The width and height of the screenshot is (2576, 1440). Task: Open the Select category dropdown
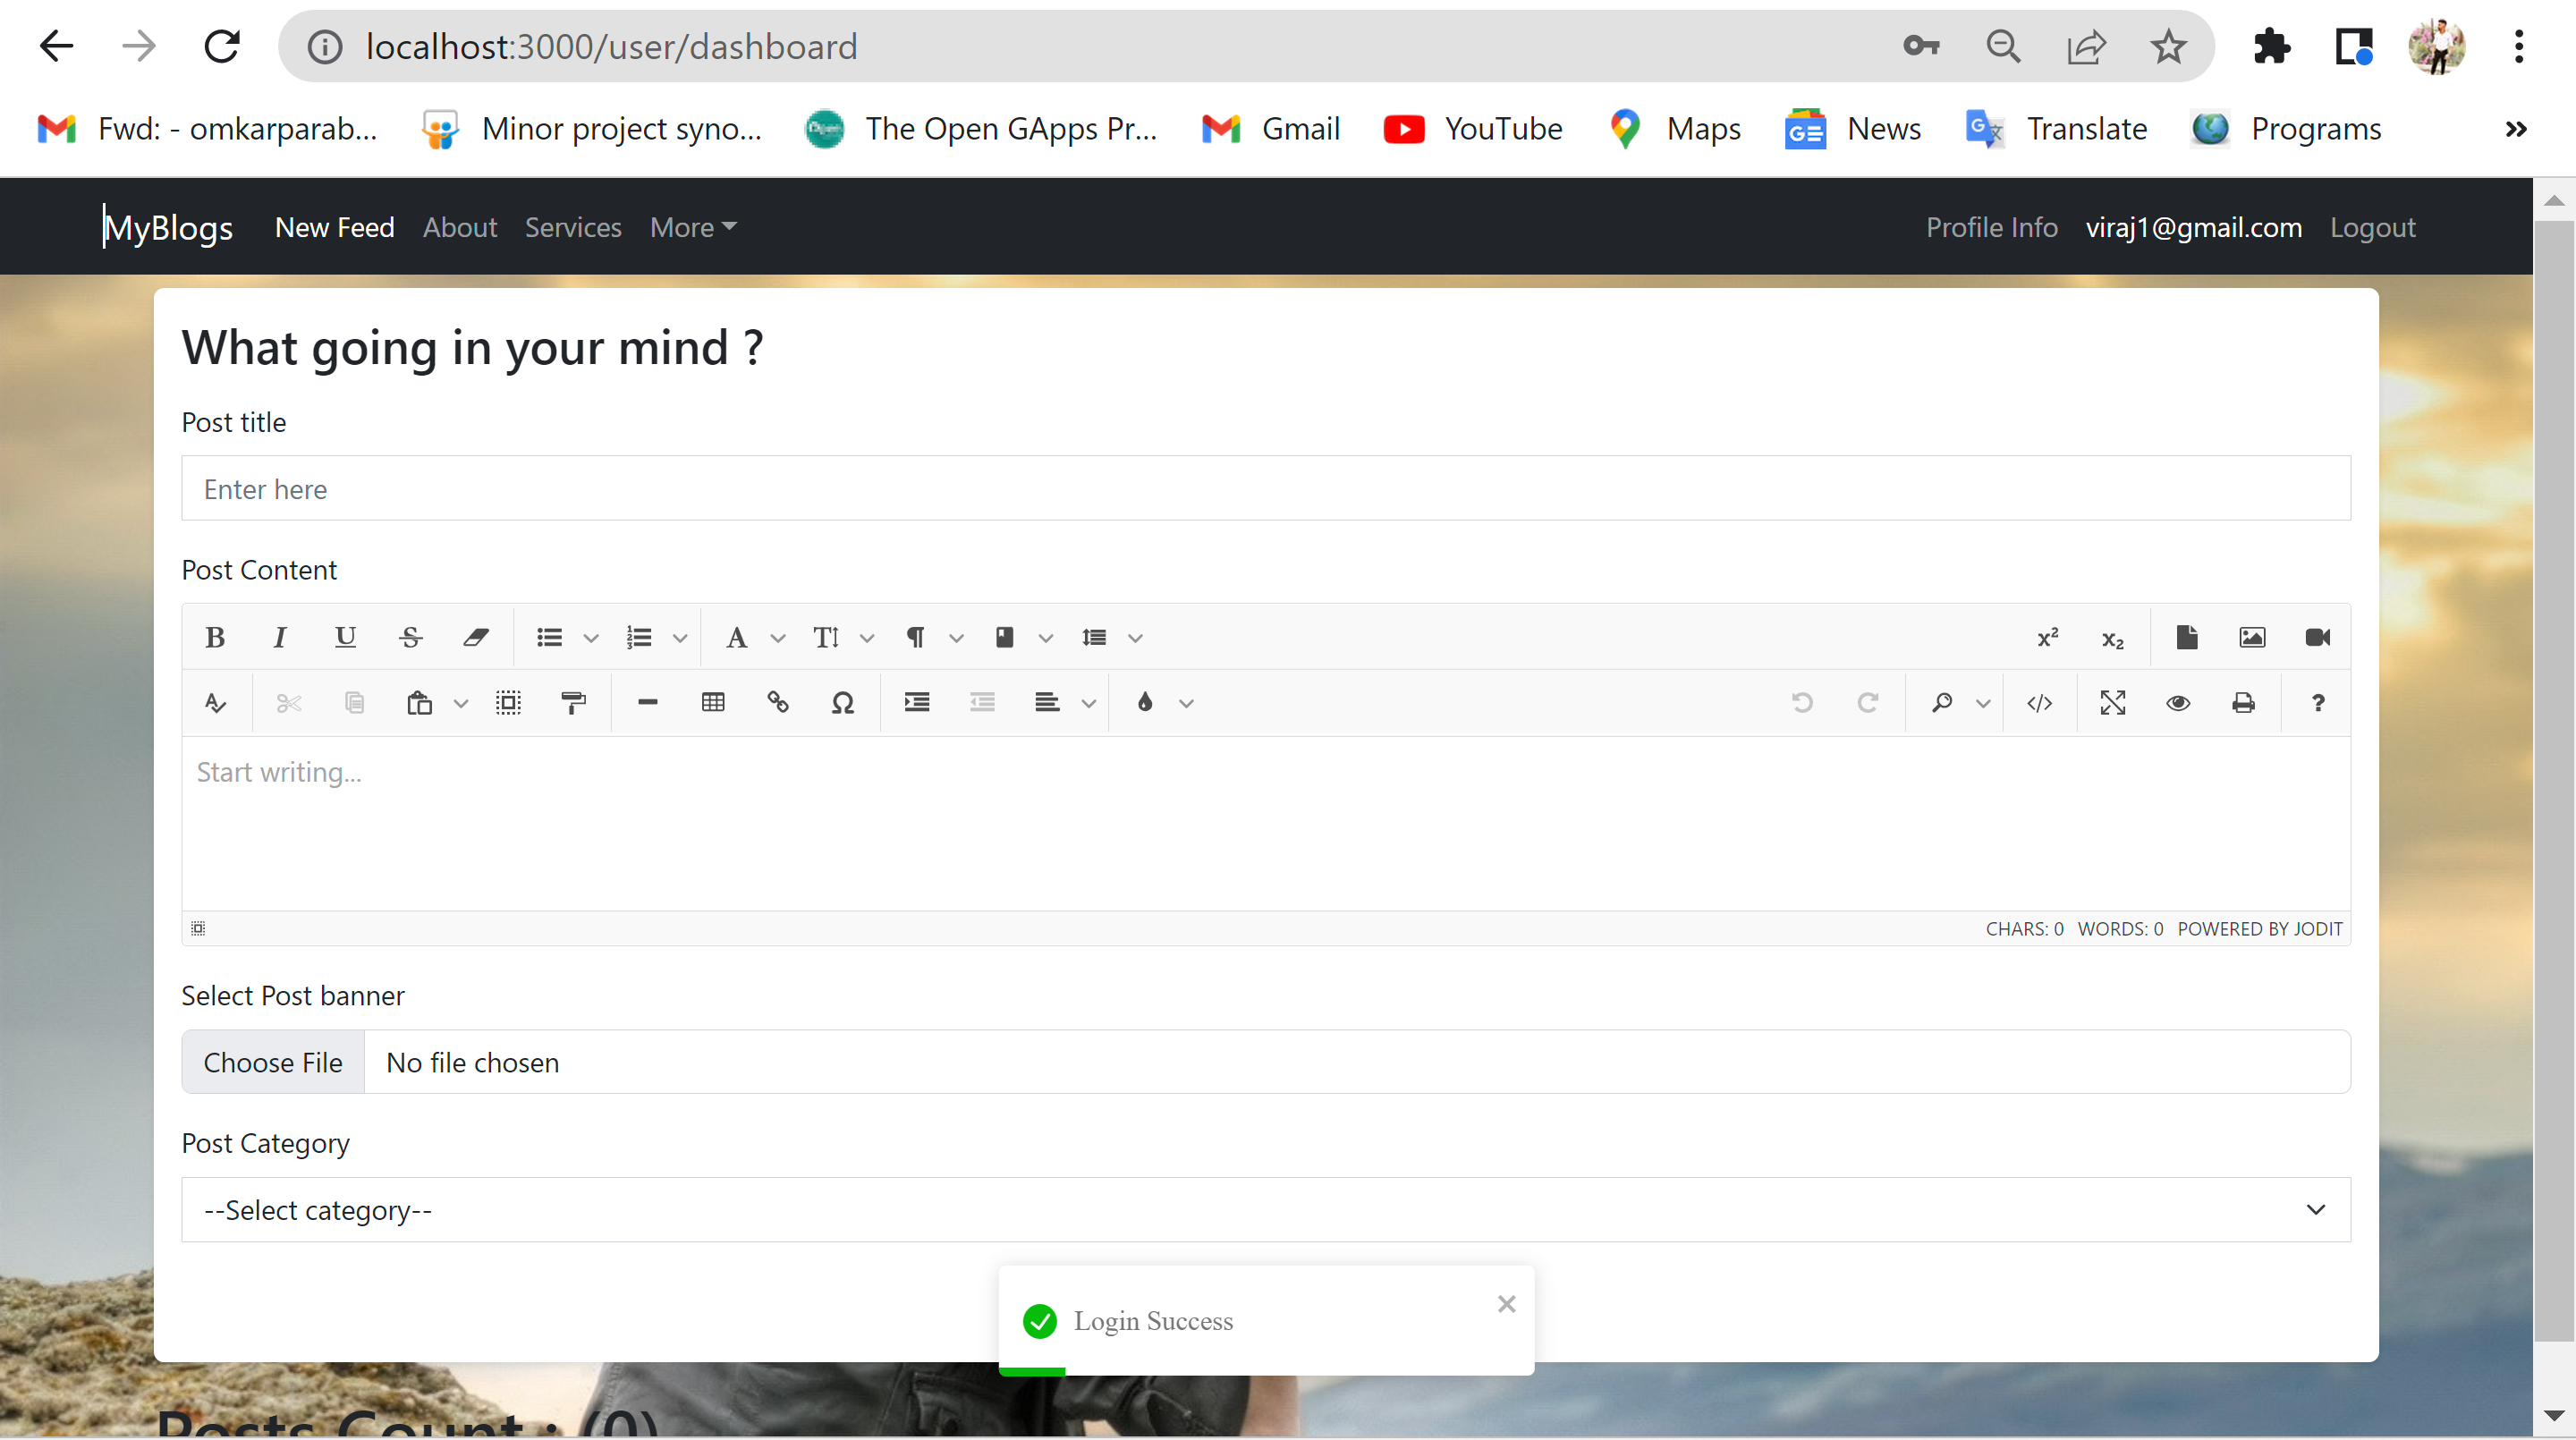[x=1265, y=1209]
